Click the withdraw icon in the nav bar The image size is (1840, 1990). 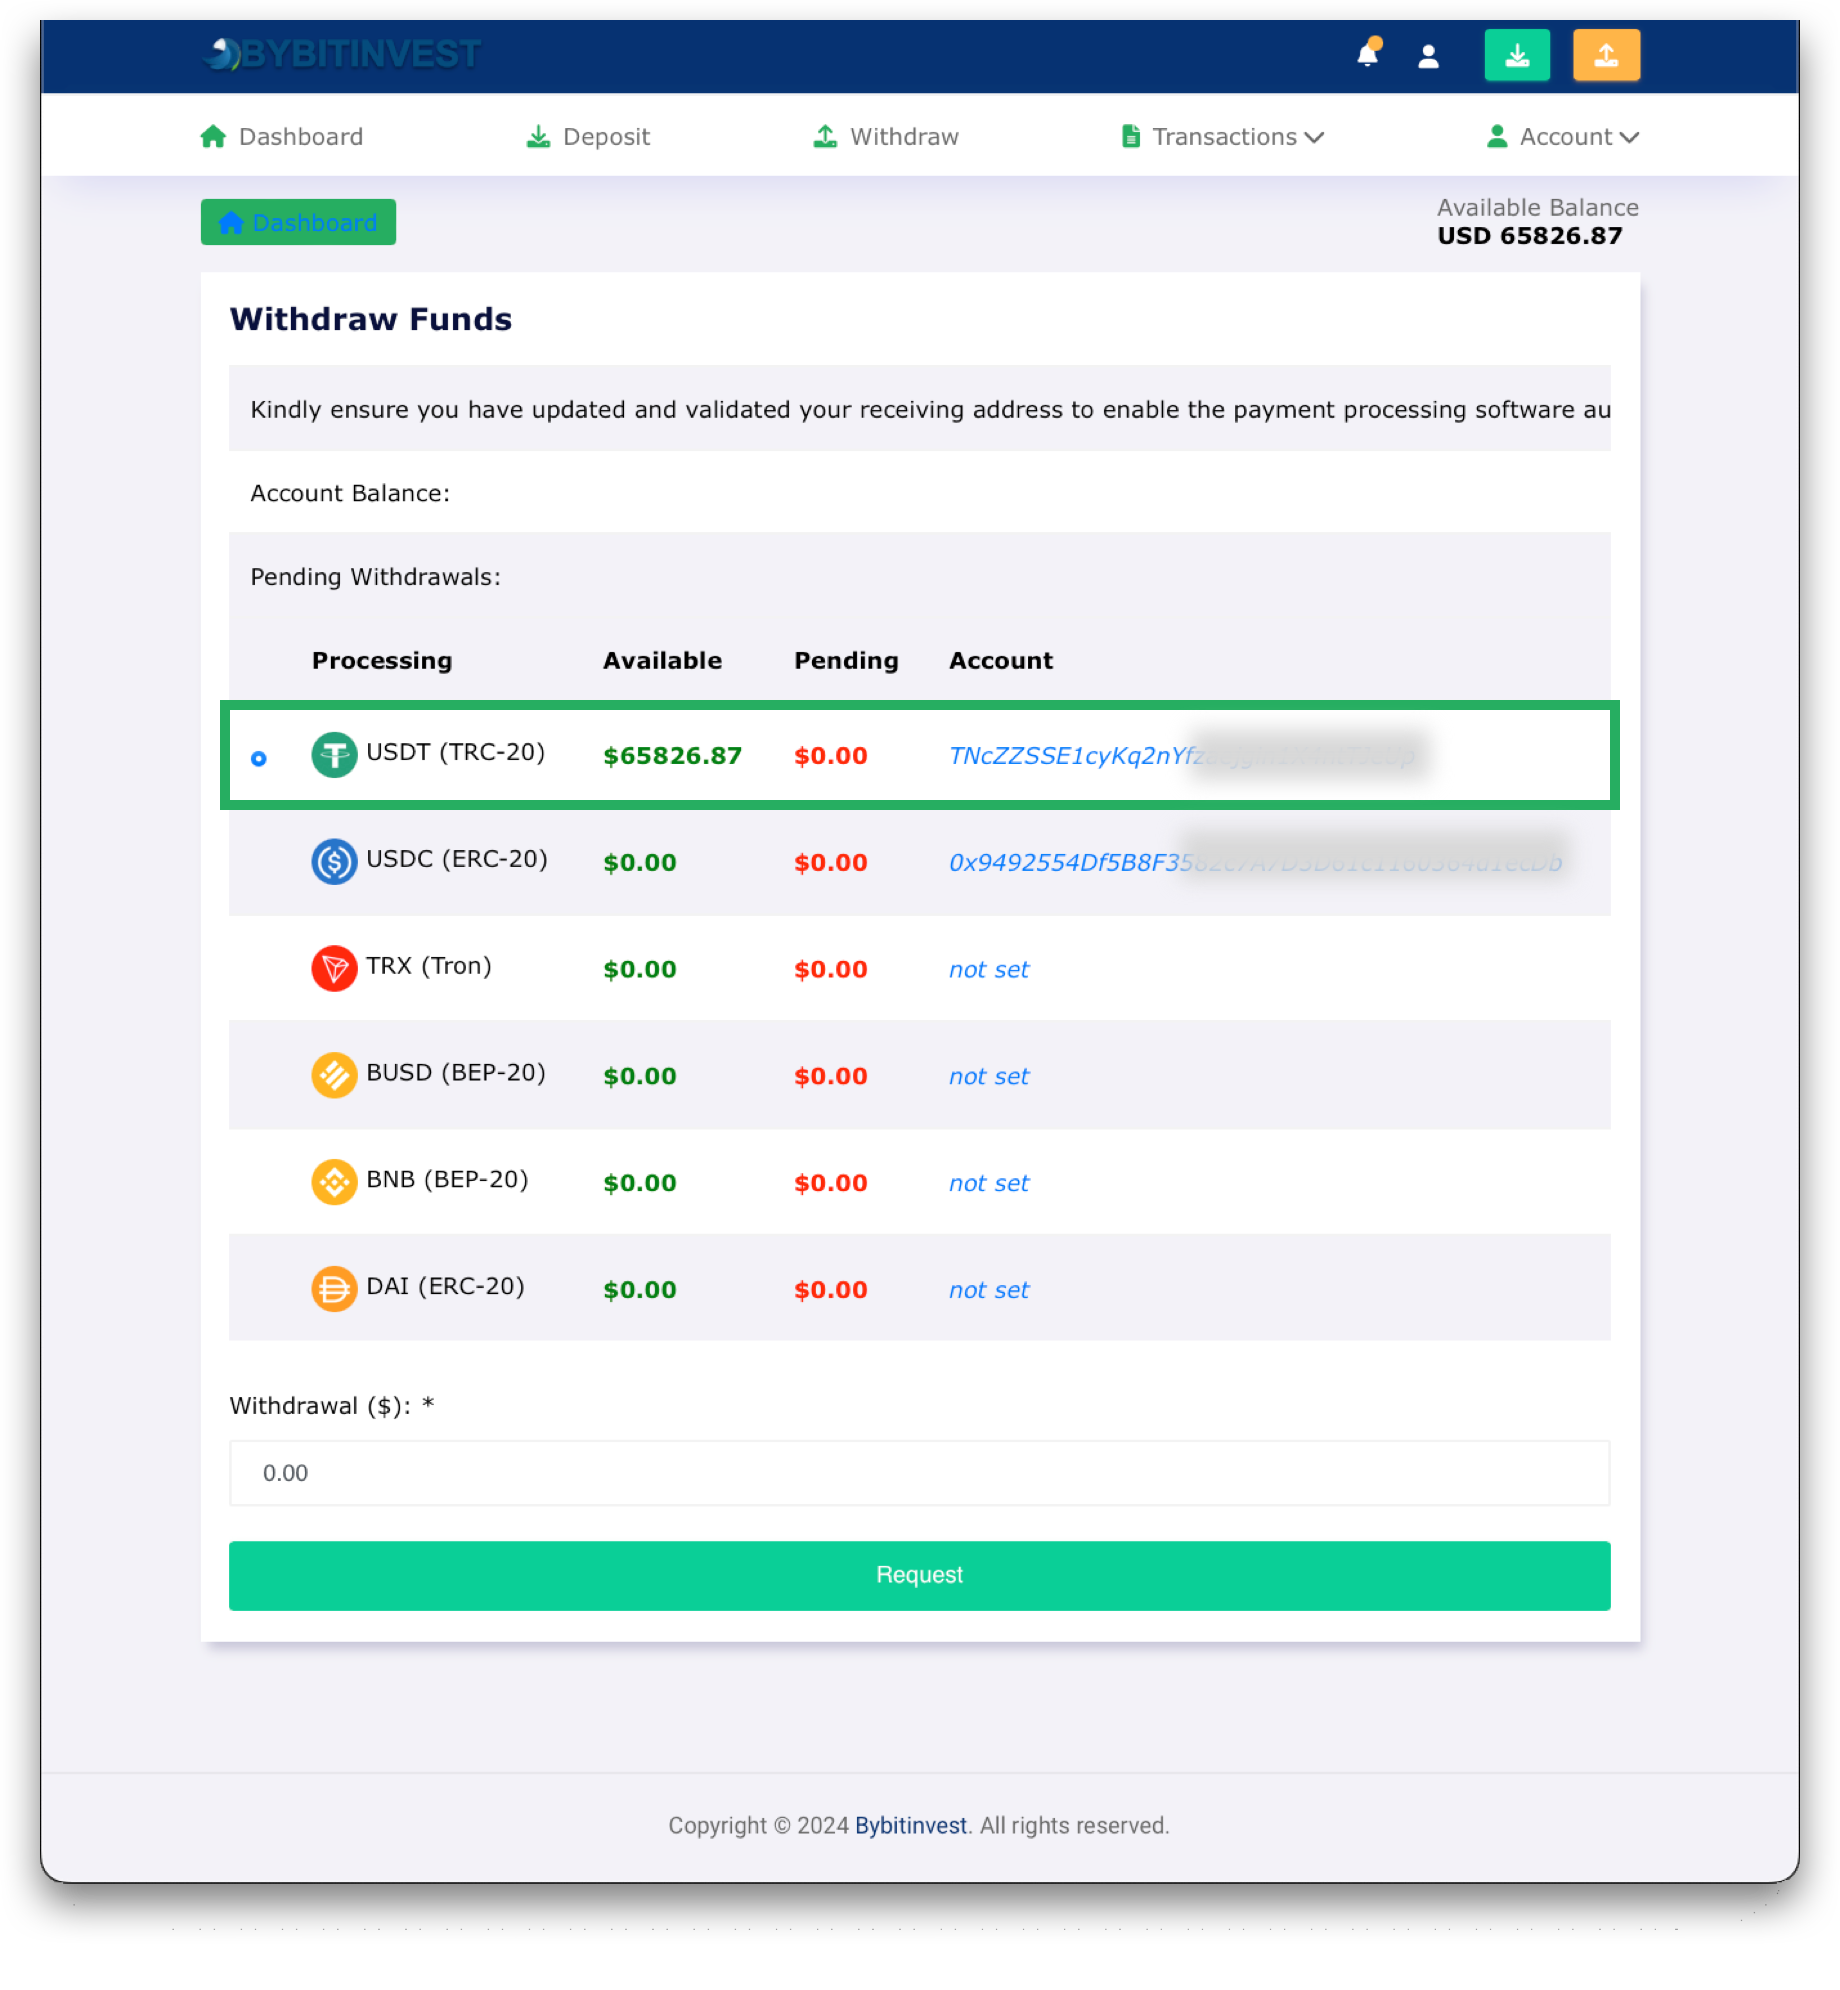click(825, 136)
